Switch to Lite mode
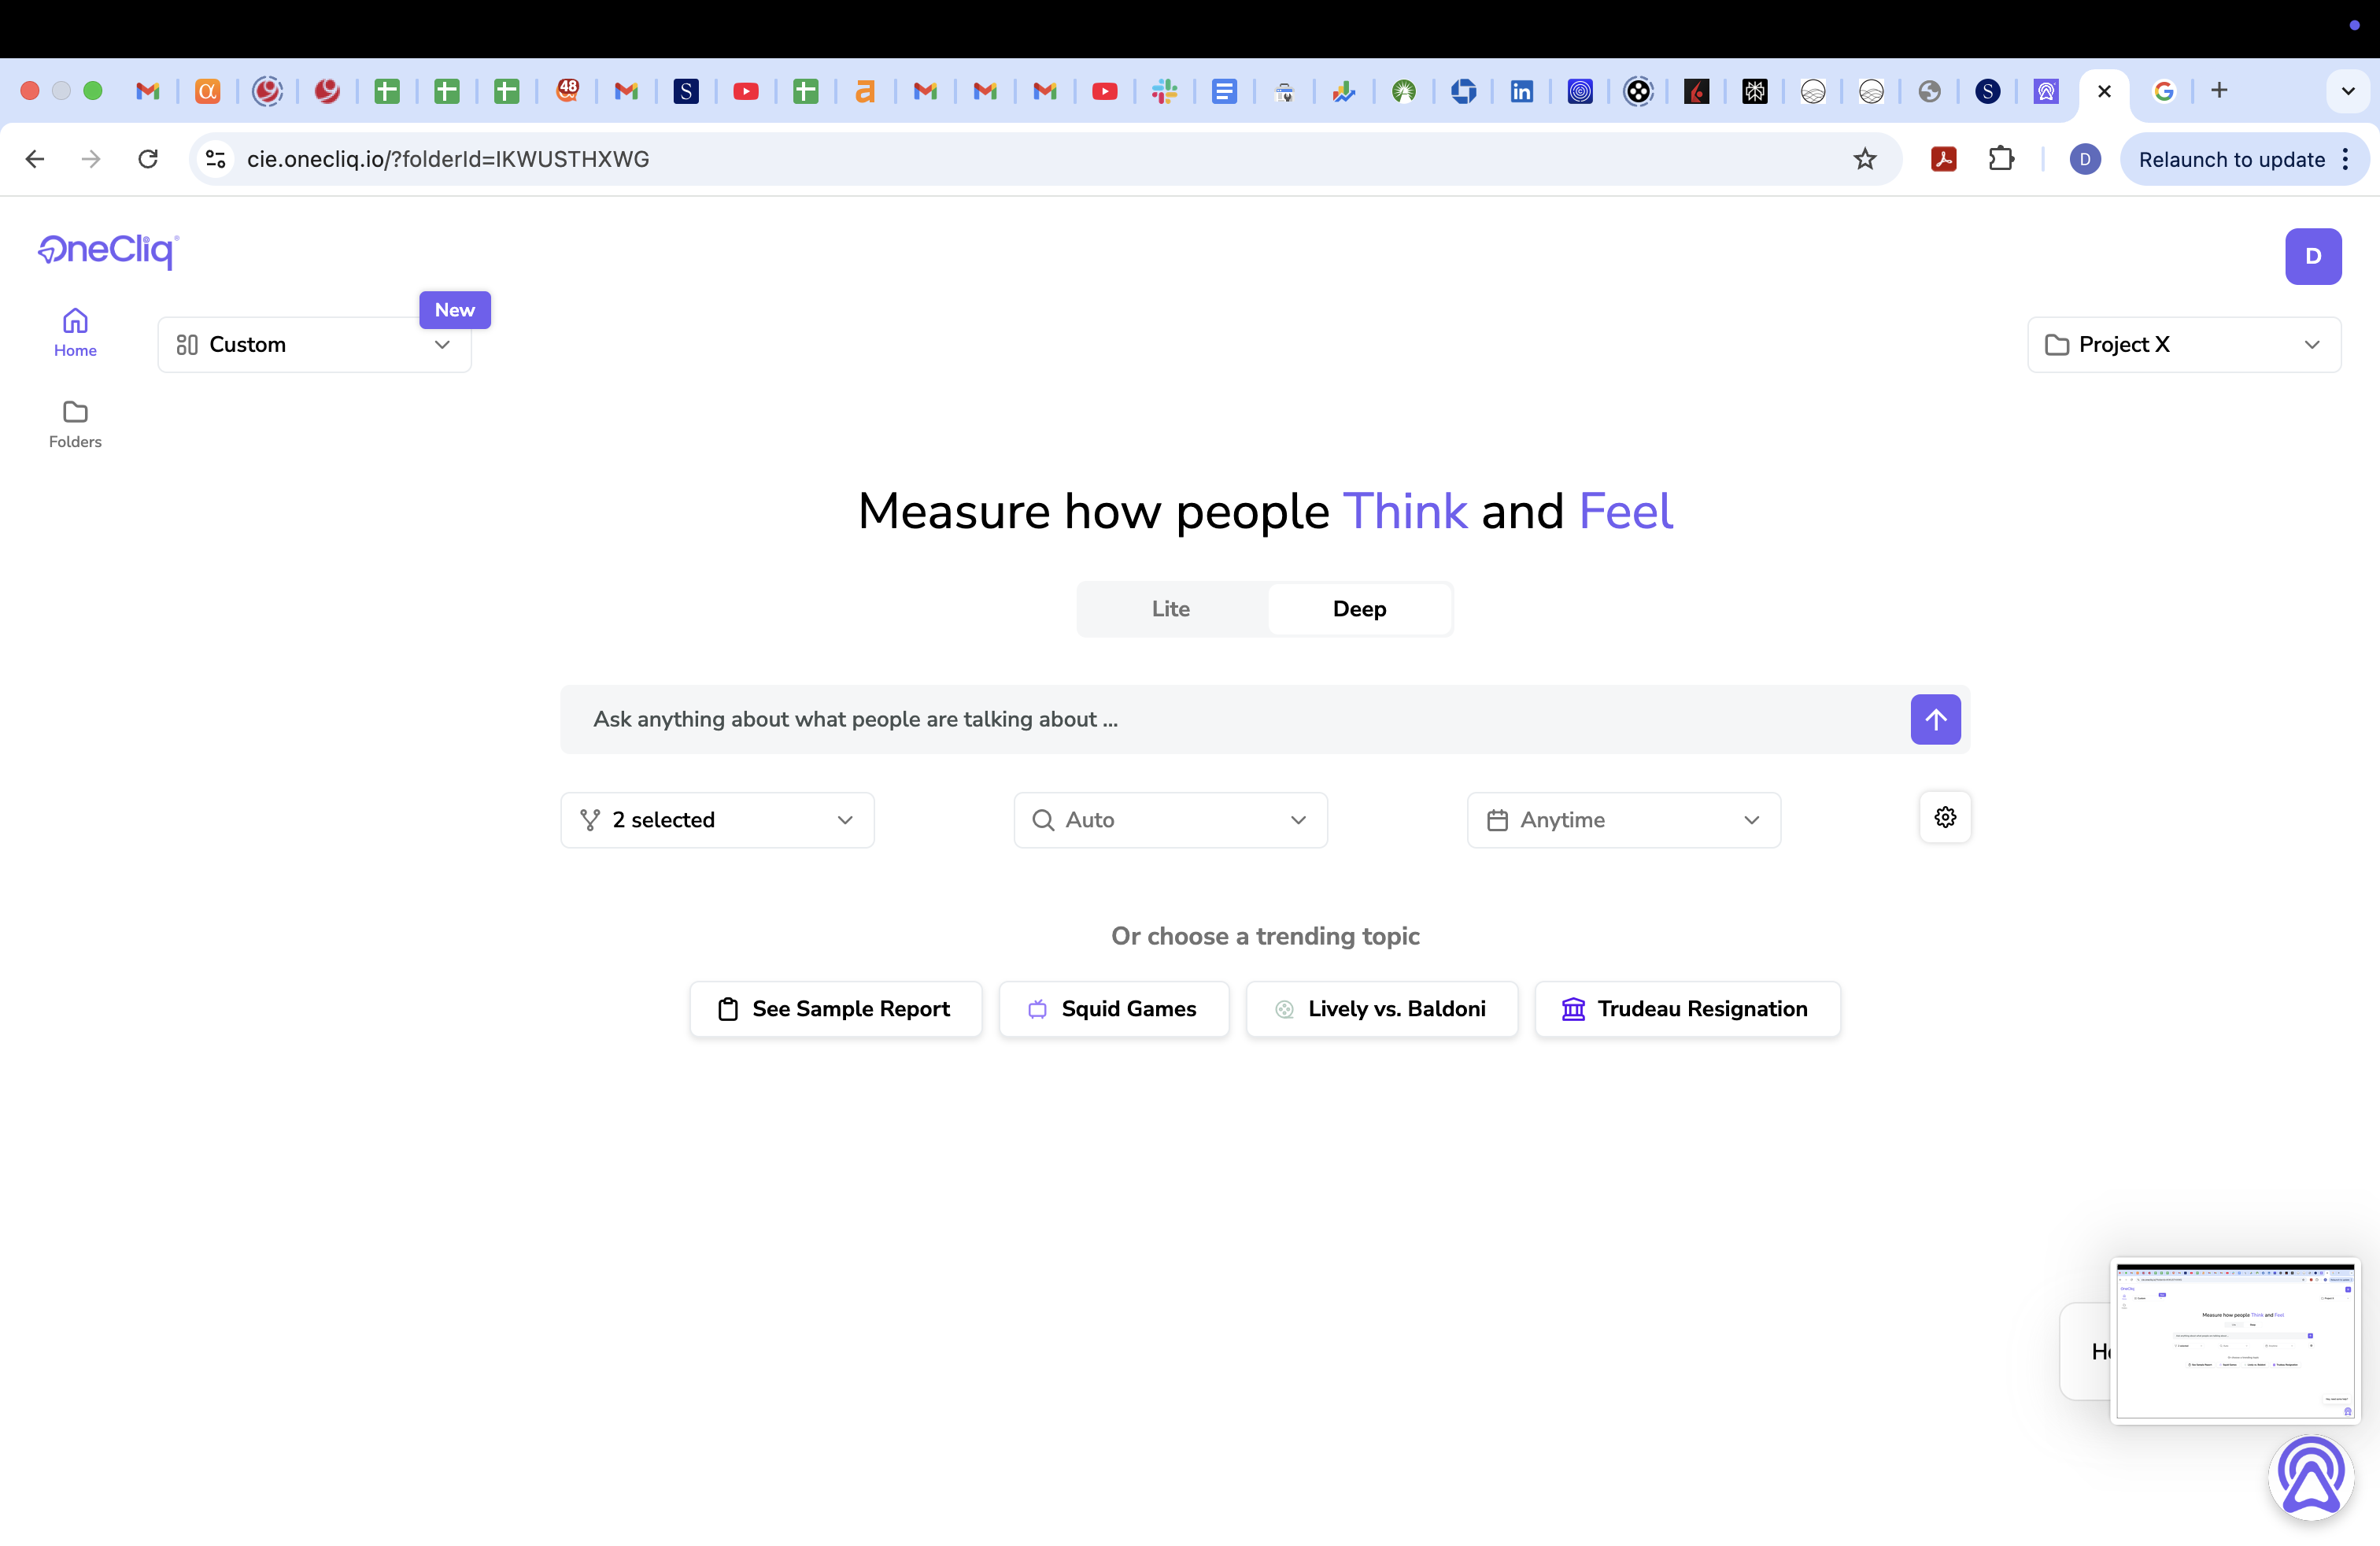 [1170, 609]
